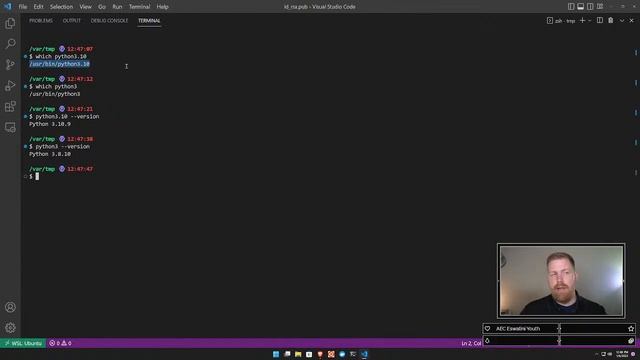Switch to the Problems tab
The width and height of the screenshot is (640, 360).
41,20
